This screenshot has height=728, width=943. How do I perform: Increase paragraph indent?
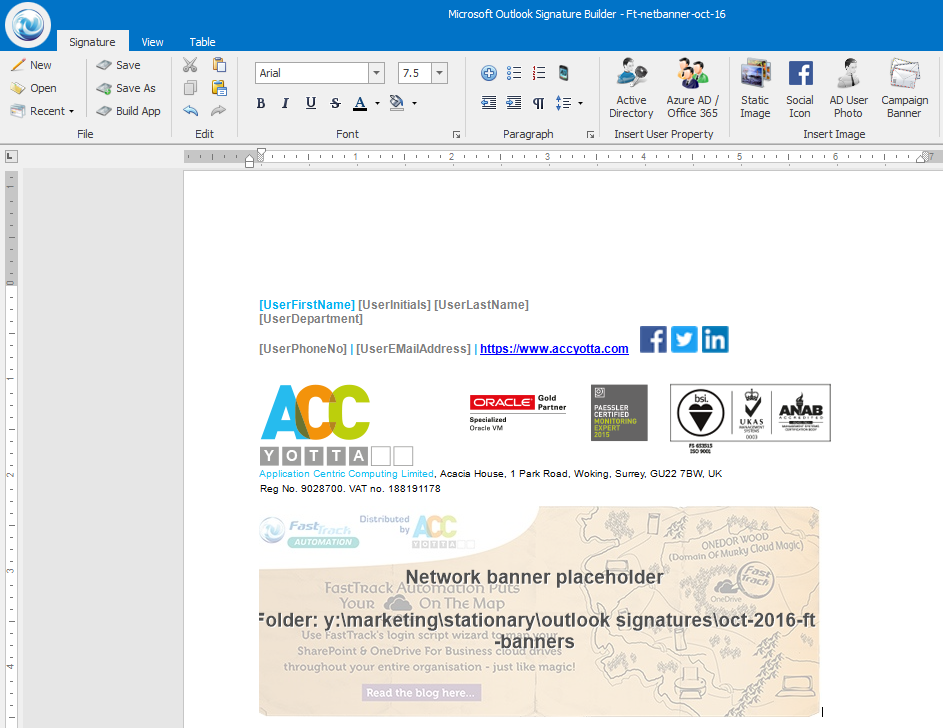[x=514, y=103]
